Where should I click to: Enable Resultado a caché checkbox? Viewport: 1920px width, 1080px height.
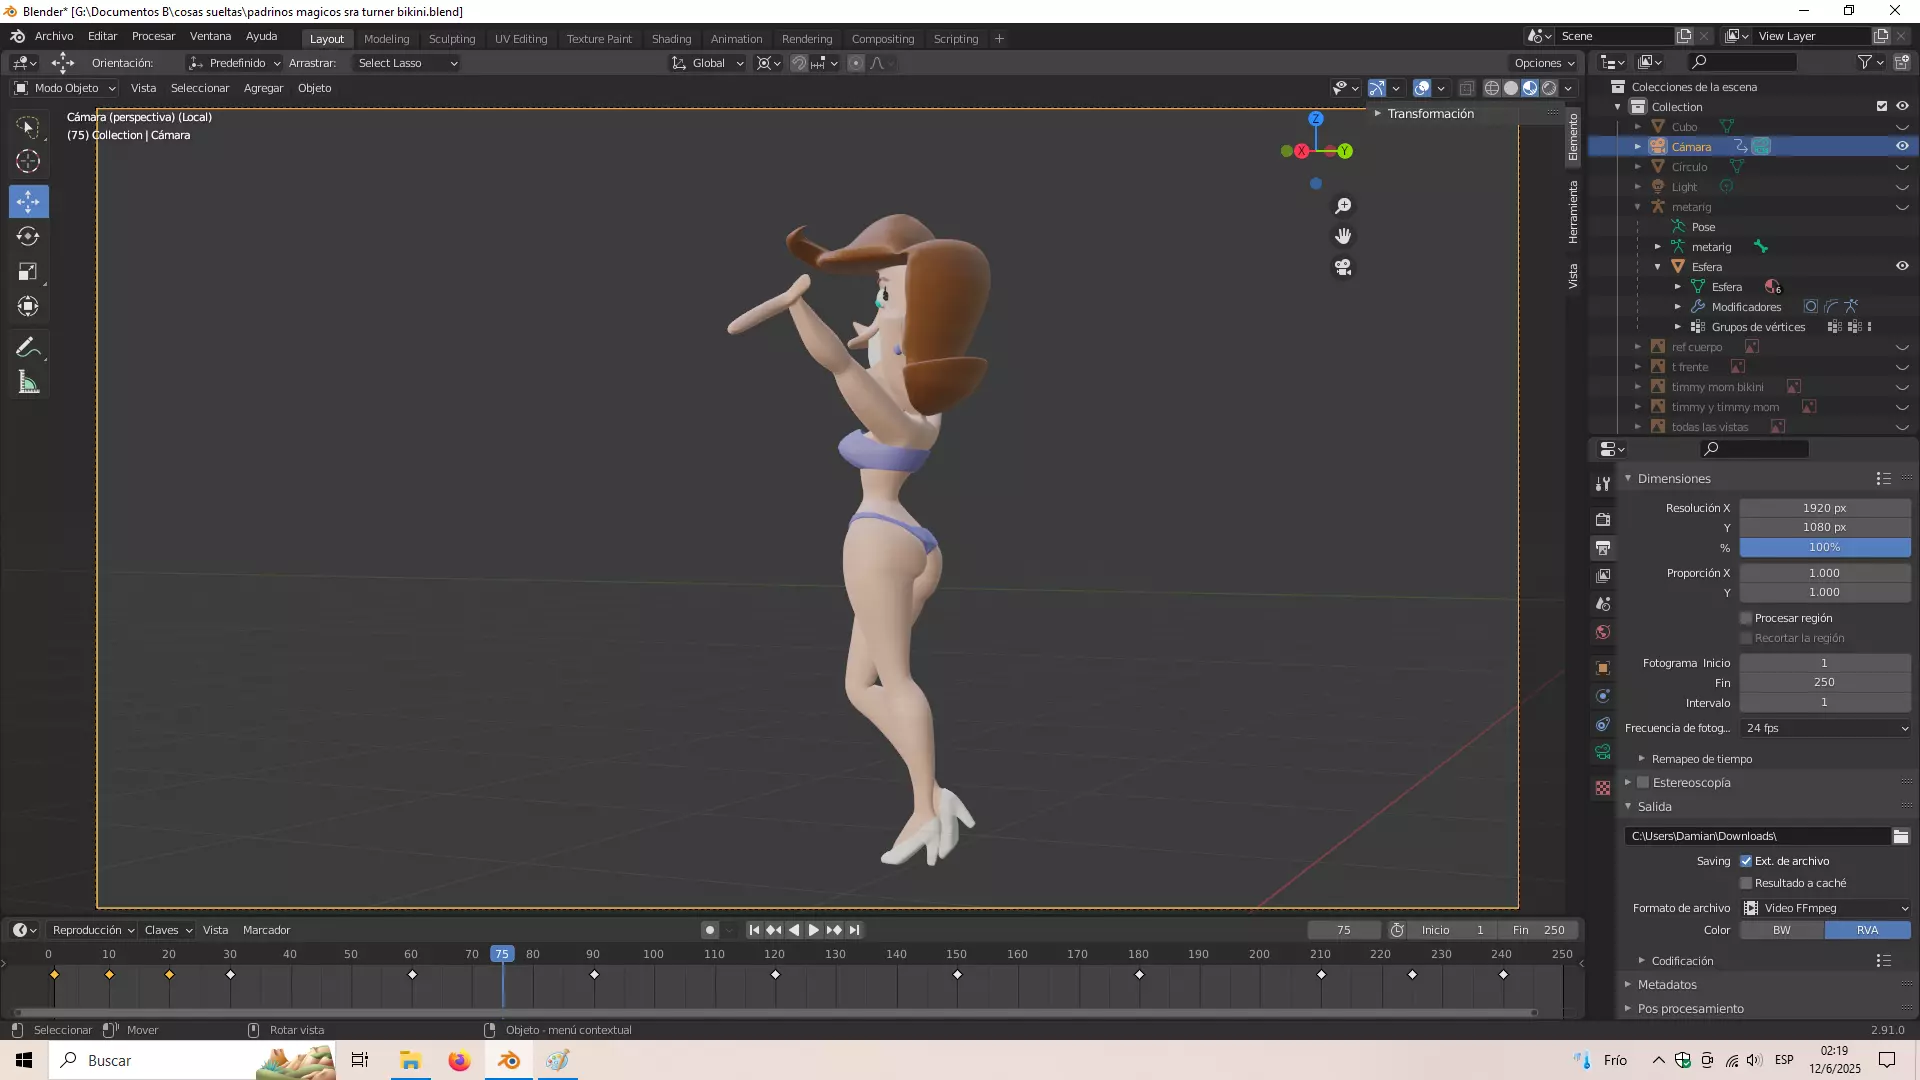point(1746,883)
